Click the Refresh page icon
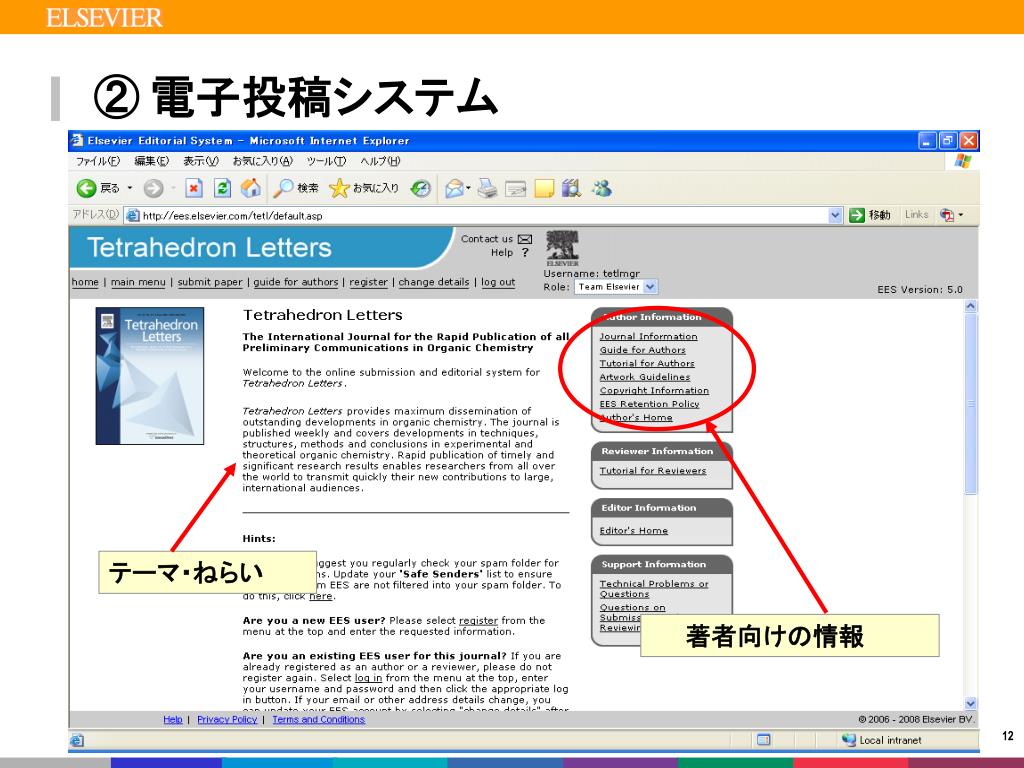Screen dimensions: 1024x768 click(223, 189)
